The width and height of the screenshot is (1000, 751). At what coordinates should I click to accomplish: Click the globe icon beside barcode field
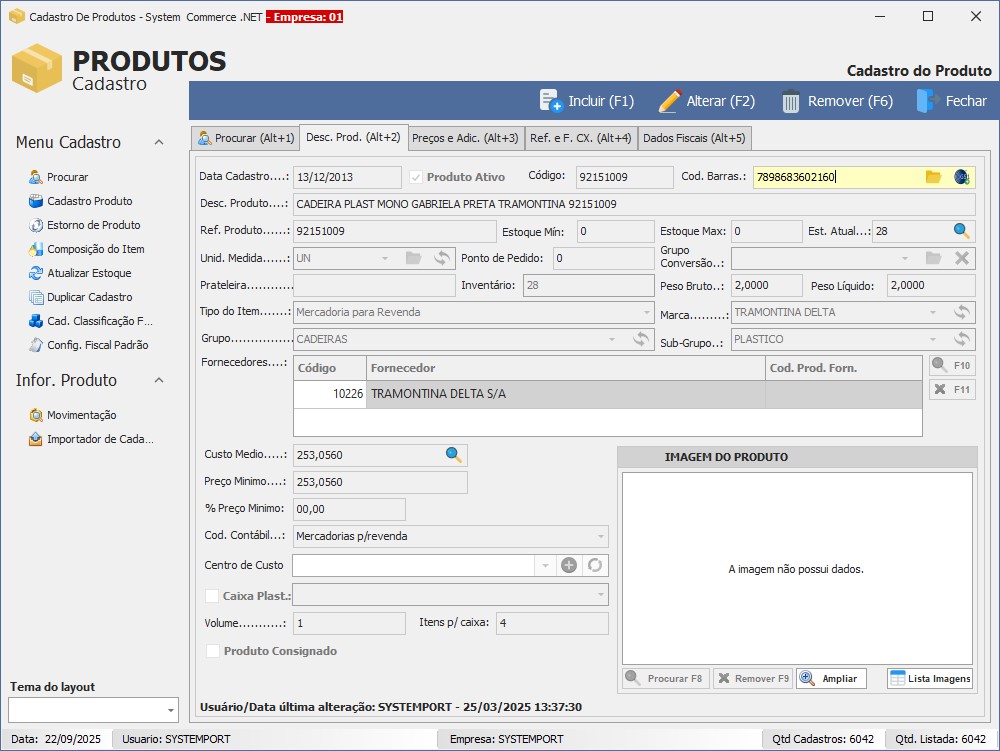click(961, 177)
